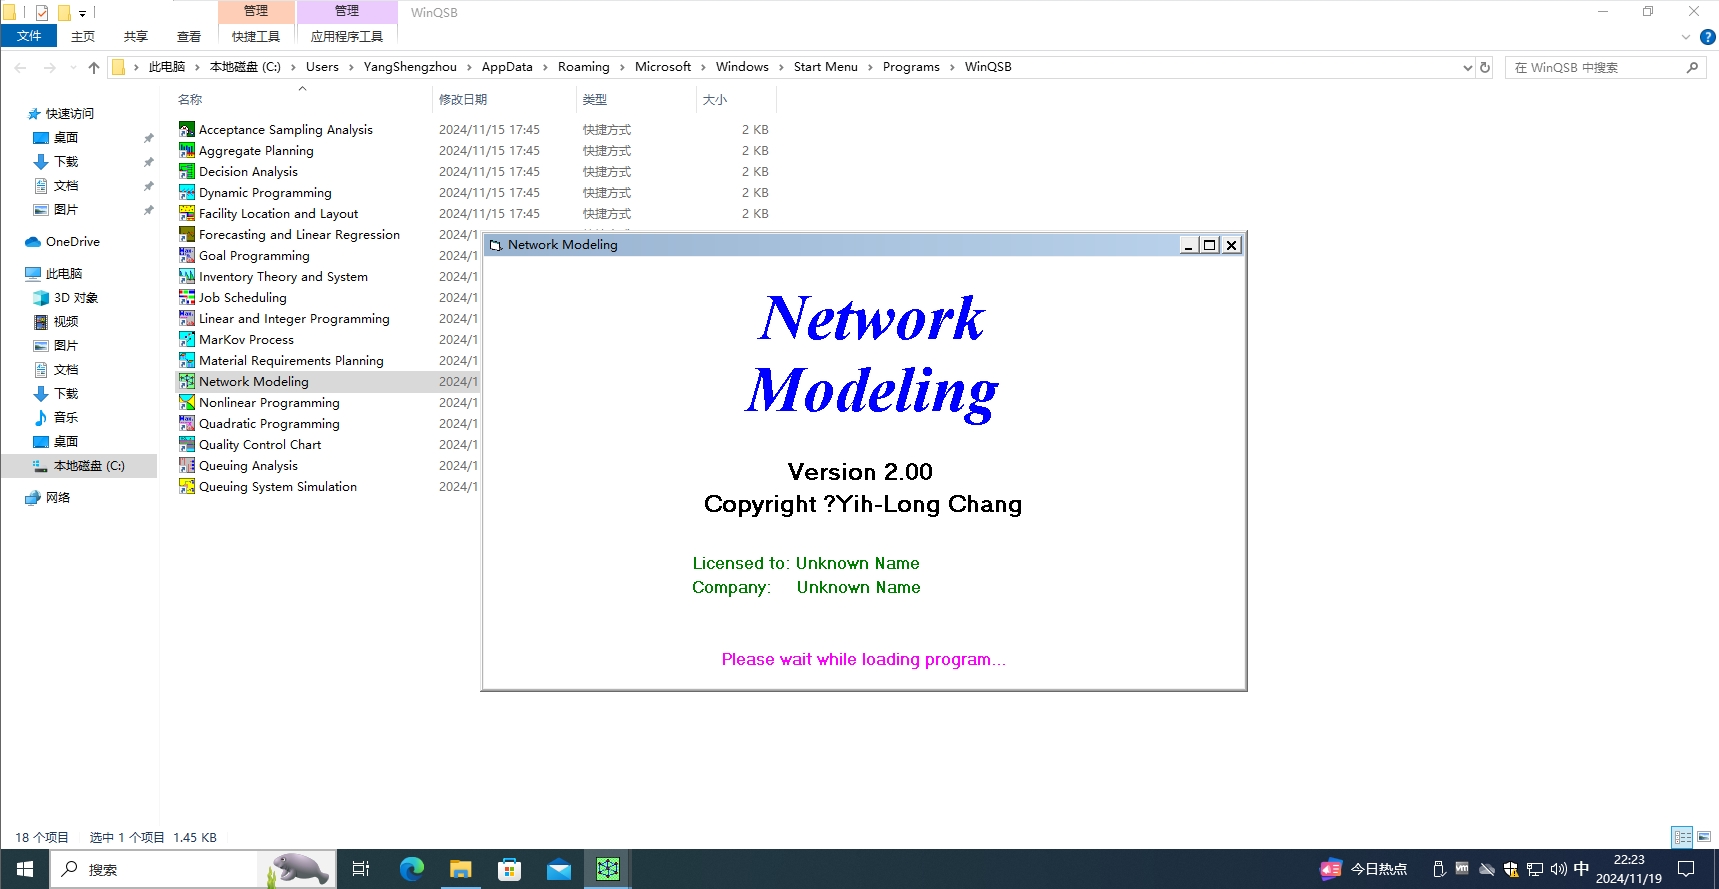Screen dimensions: 1719x889
Task: Click the WinQSB Network Modeling taskbar icon
Action: 608,869
